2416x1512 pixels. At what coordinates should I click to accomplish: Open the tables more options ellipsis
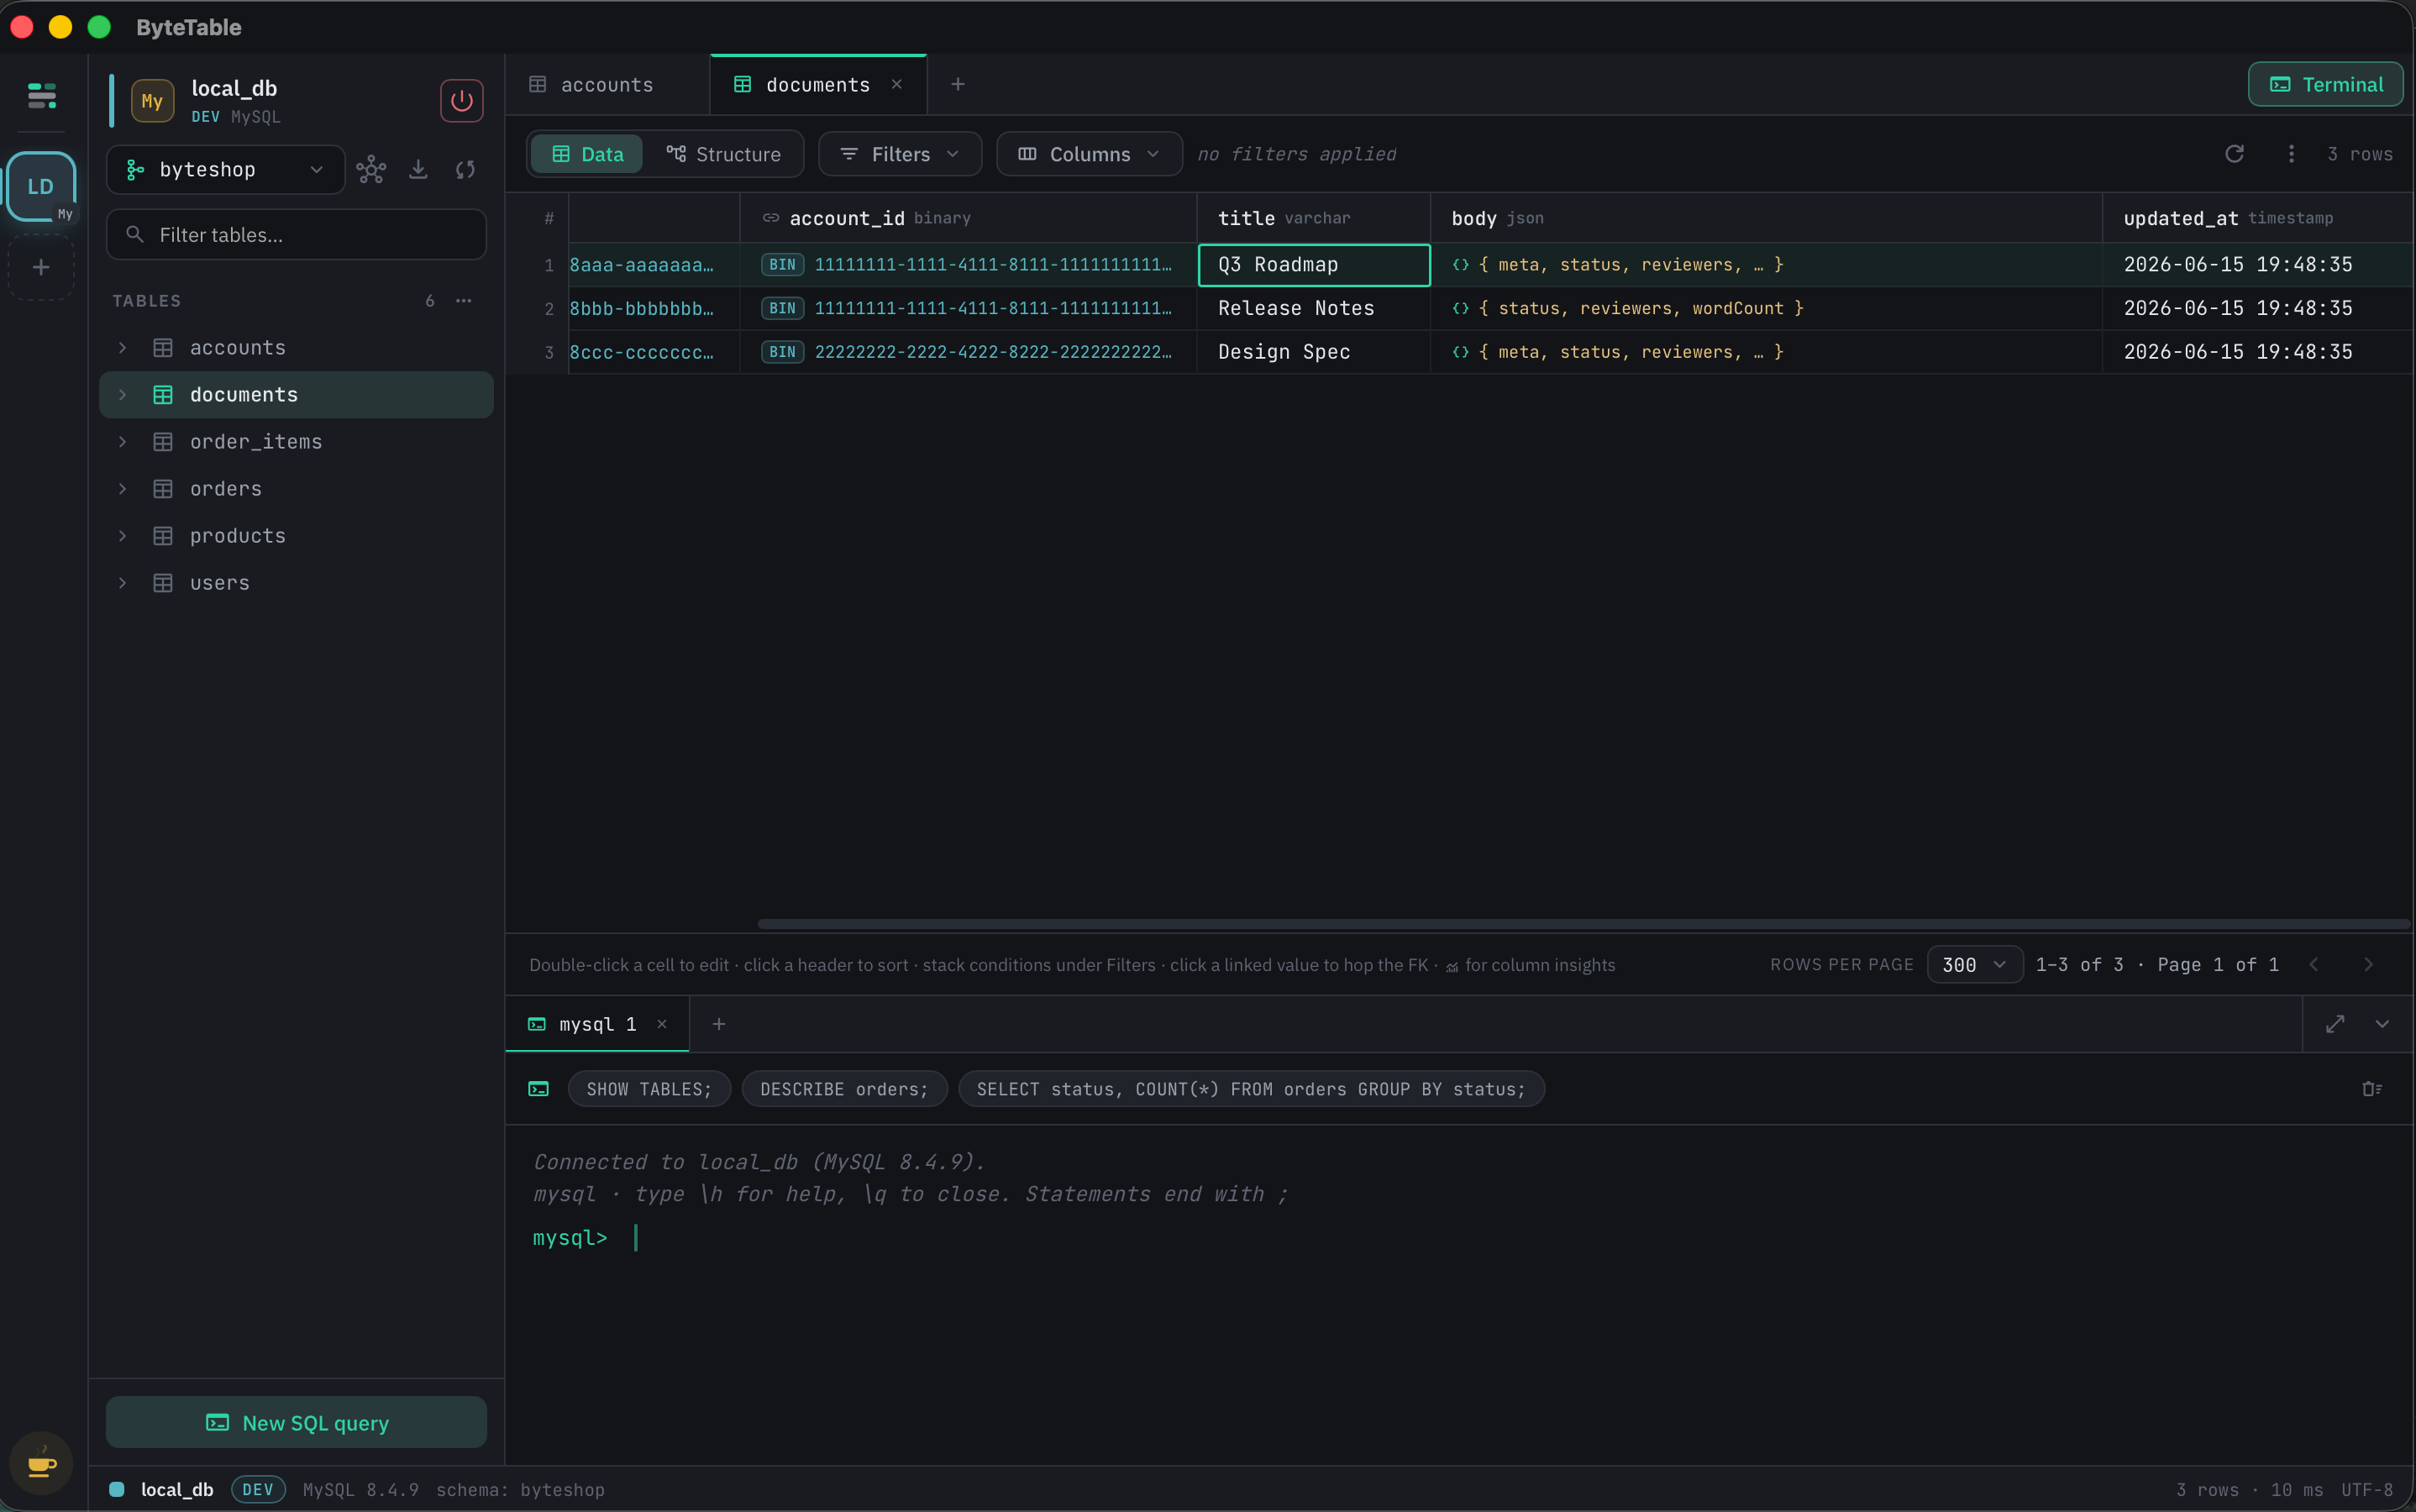(x=463, y=301)
